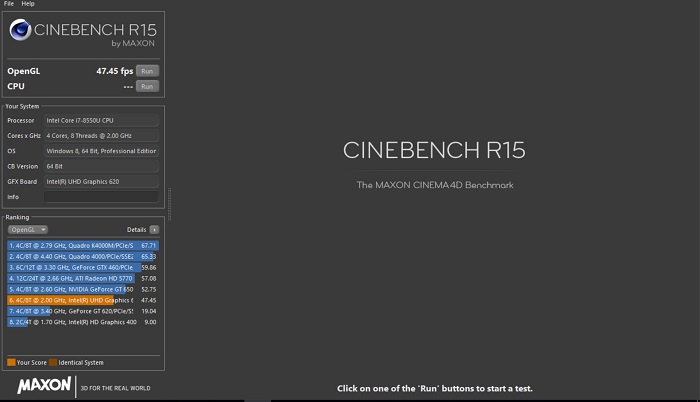This screenshot has height=402, width=700.
Task: Click the Identical System legend swatch
Action: point(53,362)
